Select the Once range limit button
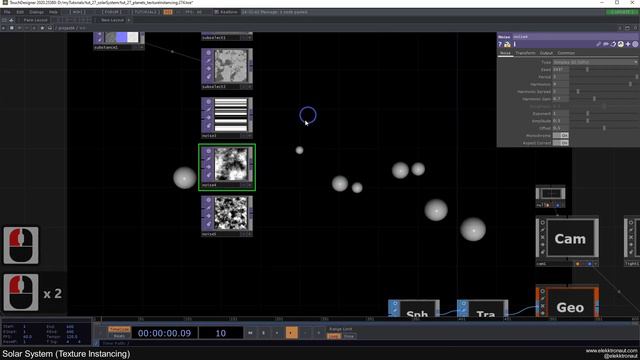640x360 pixels. tap(349, 336)
